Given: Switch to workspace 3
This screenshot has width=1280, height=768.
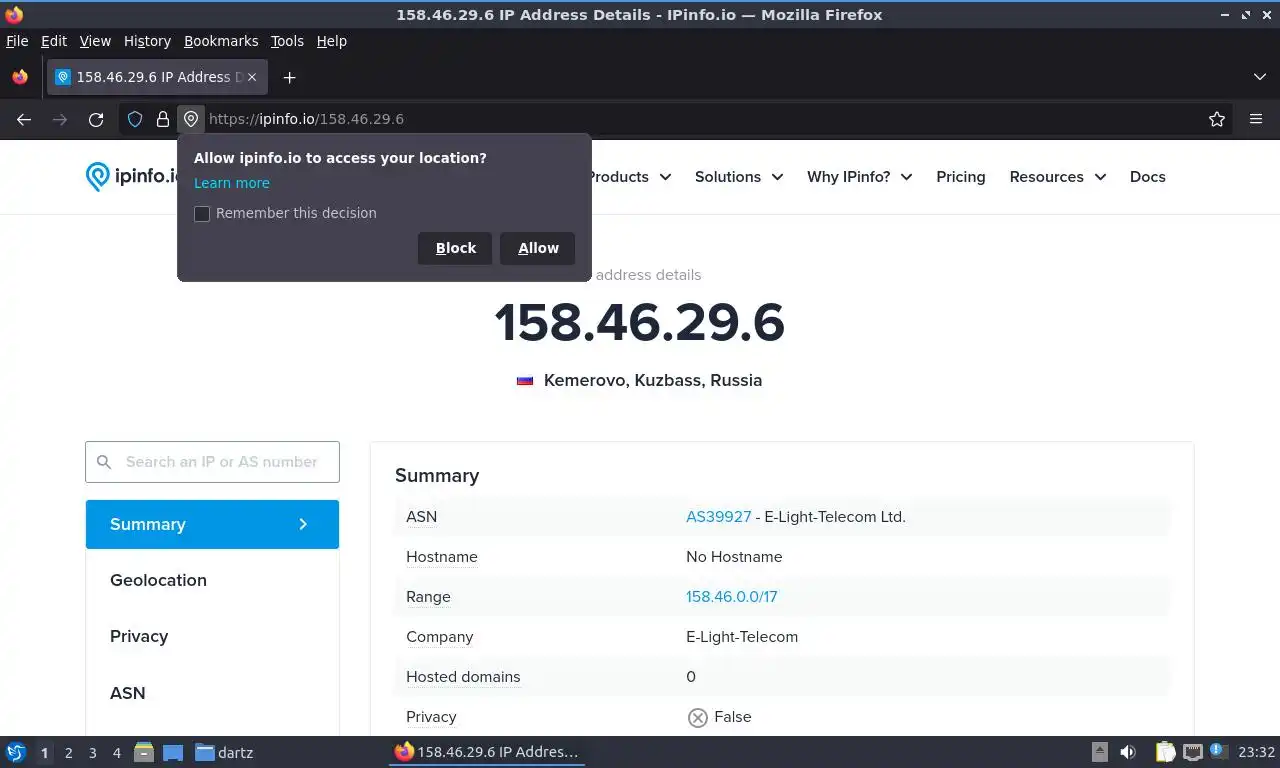Looking at the screenshot, I should tap(92, 753).
